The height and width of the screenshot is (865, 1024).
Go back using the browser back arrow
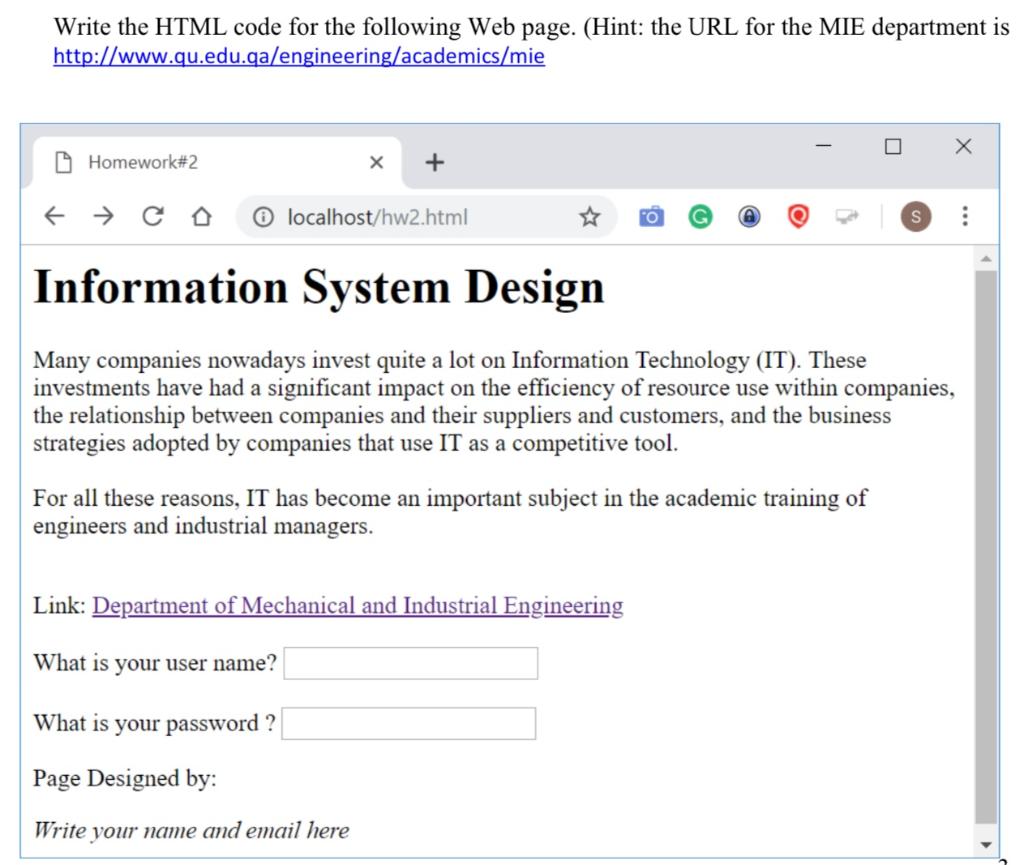point(54,216)
